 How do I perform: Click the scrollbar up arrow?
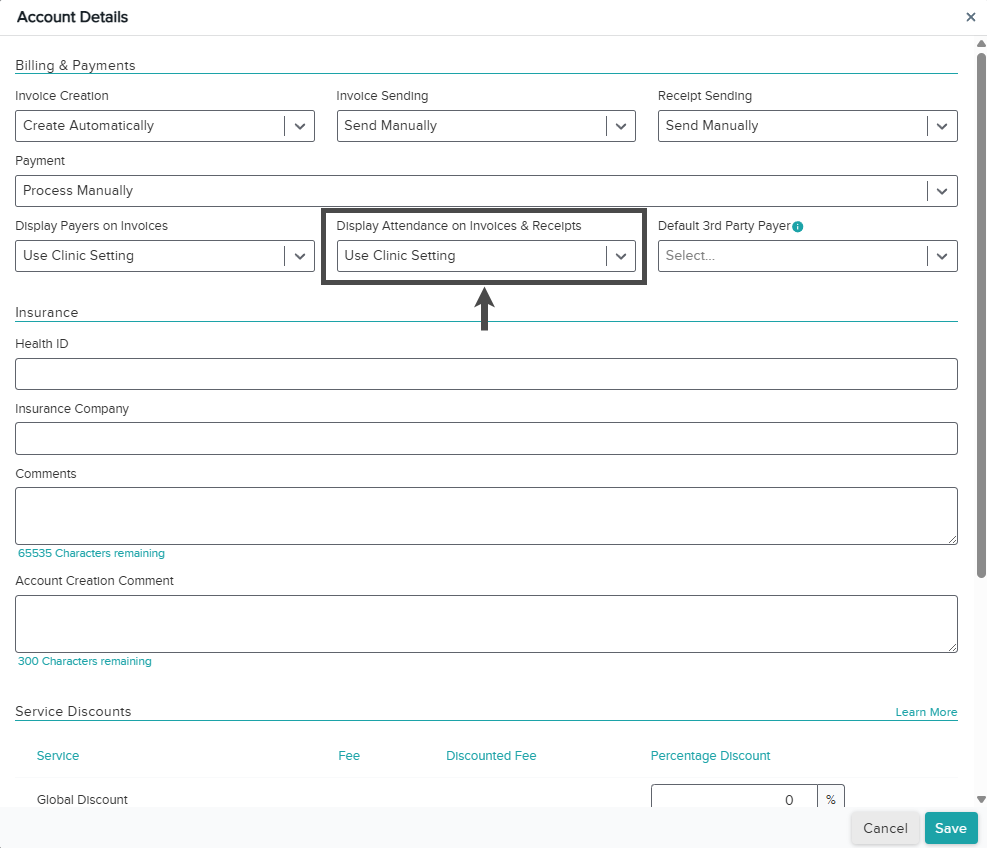point(981,43)
